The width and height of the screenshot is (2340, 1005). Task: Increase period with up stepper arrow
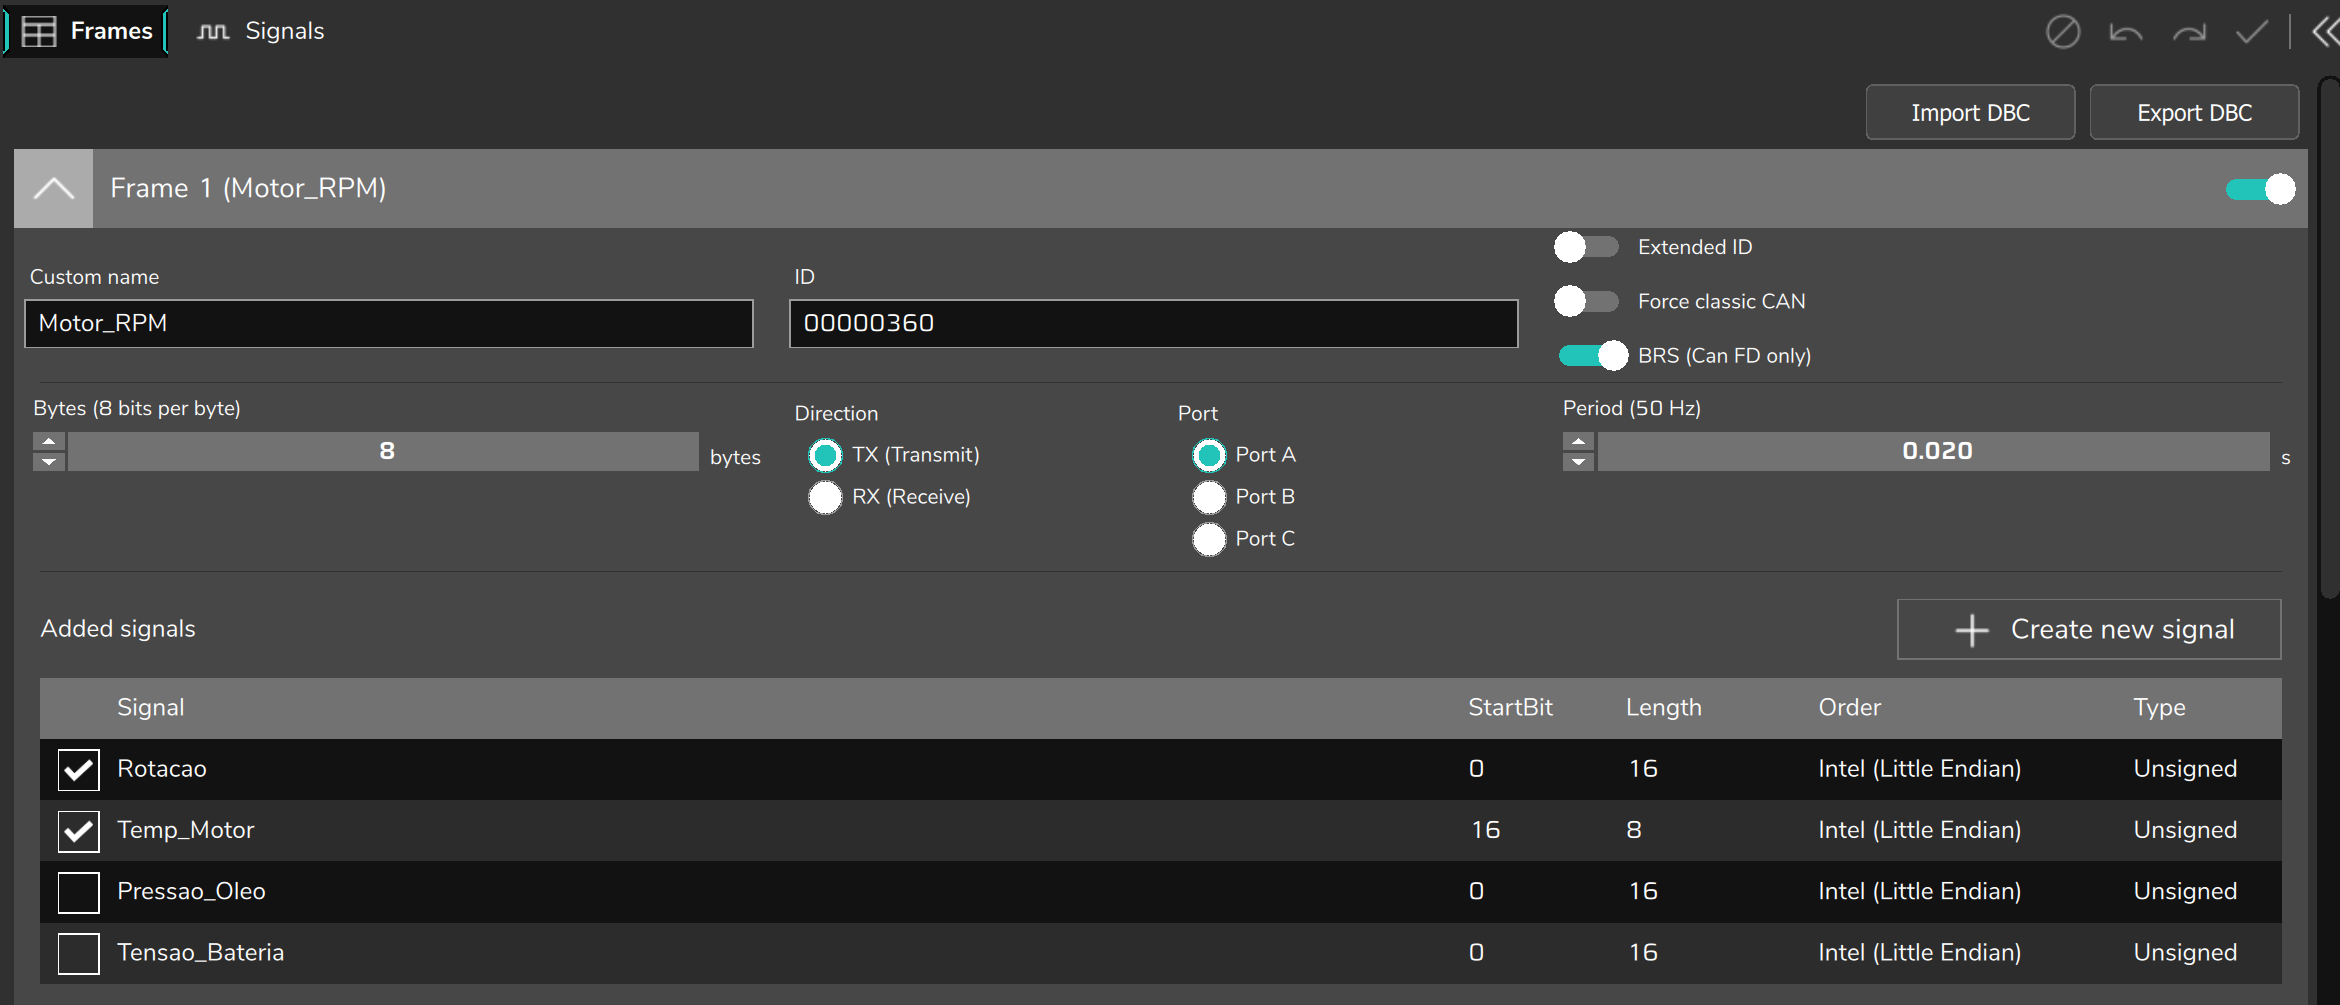point(1578,441)
